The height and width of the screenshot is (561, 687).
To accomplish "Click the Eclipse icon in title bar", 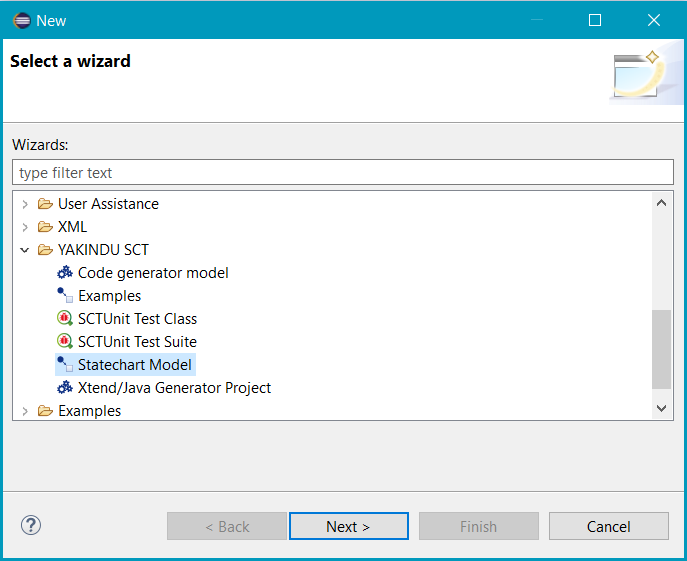I will (x=22, y=21).
